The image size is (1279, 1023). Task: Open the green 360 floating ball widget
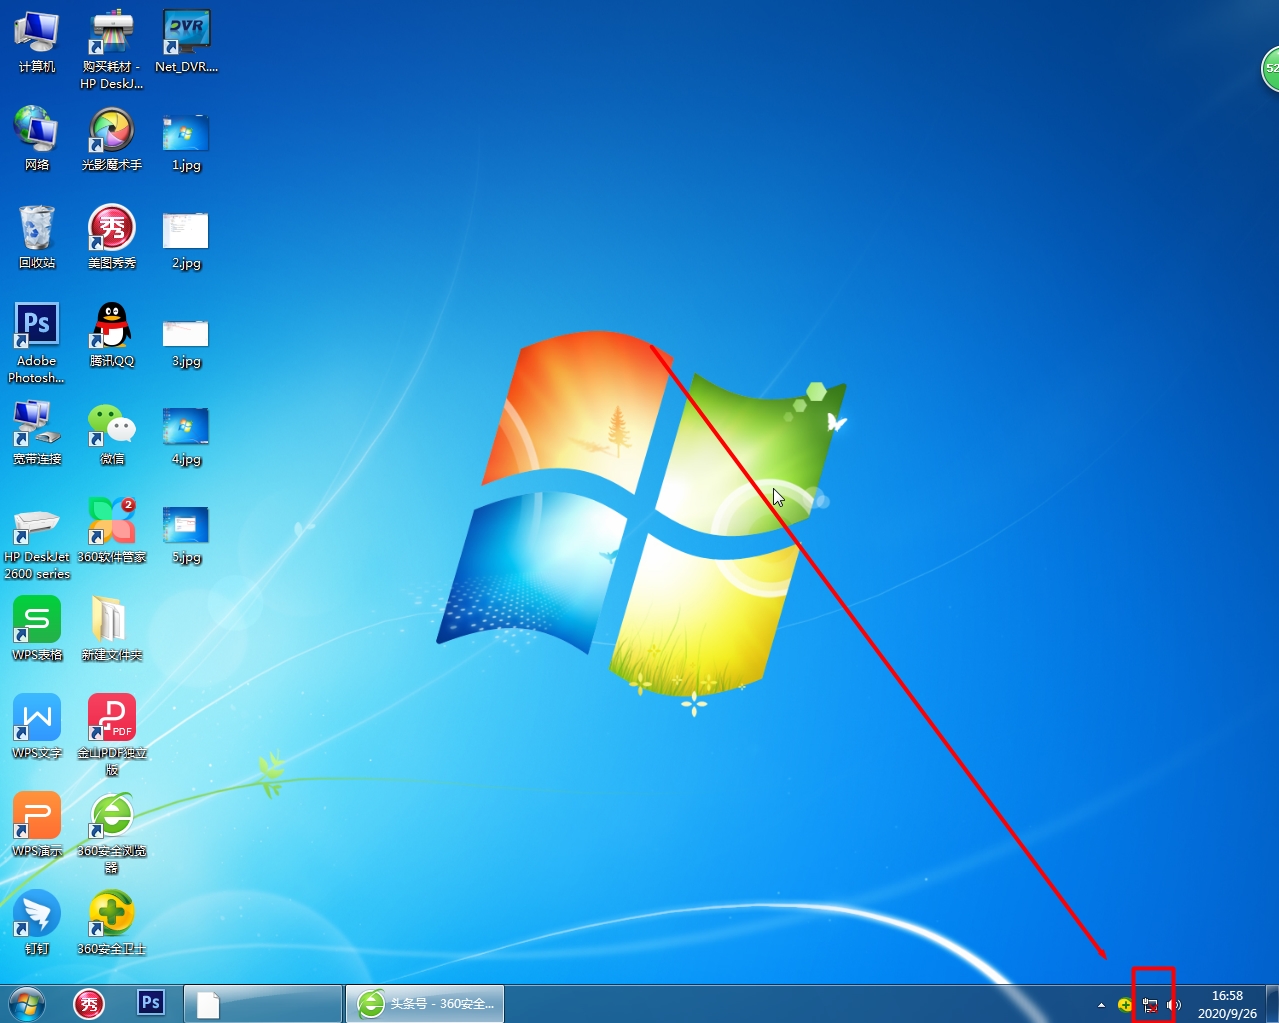pos(1270,69)
